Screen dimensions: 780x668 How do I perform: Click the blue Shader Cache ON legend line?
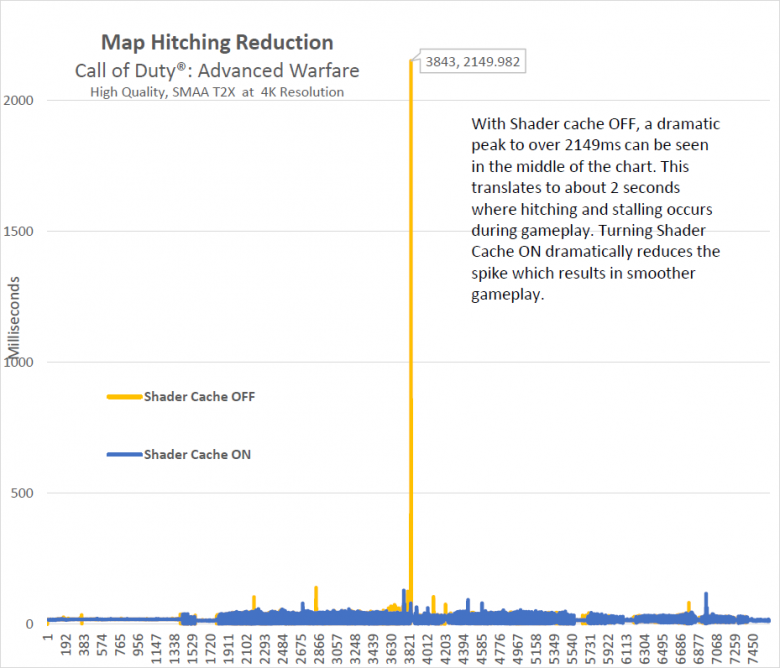click(124, 455)
